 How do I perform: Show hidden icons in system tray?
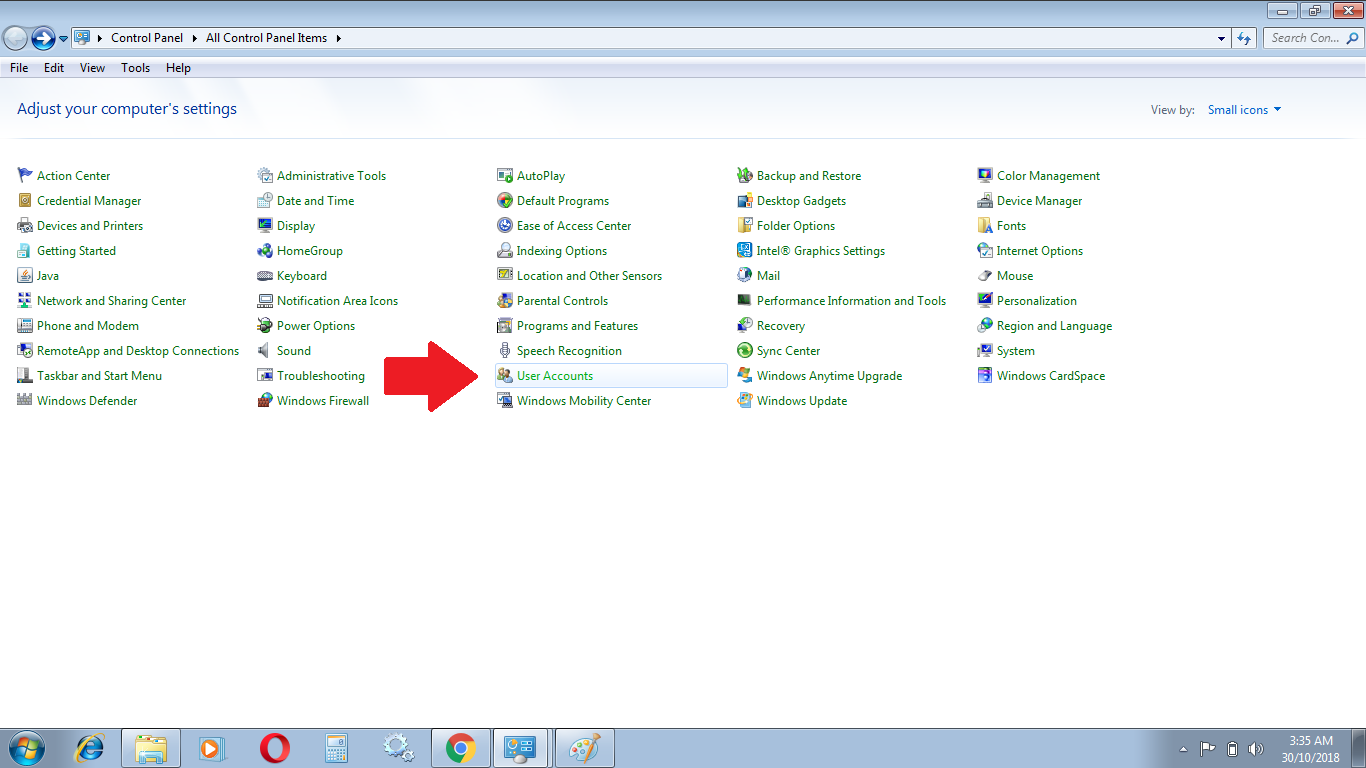1184,749
